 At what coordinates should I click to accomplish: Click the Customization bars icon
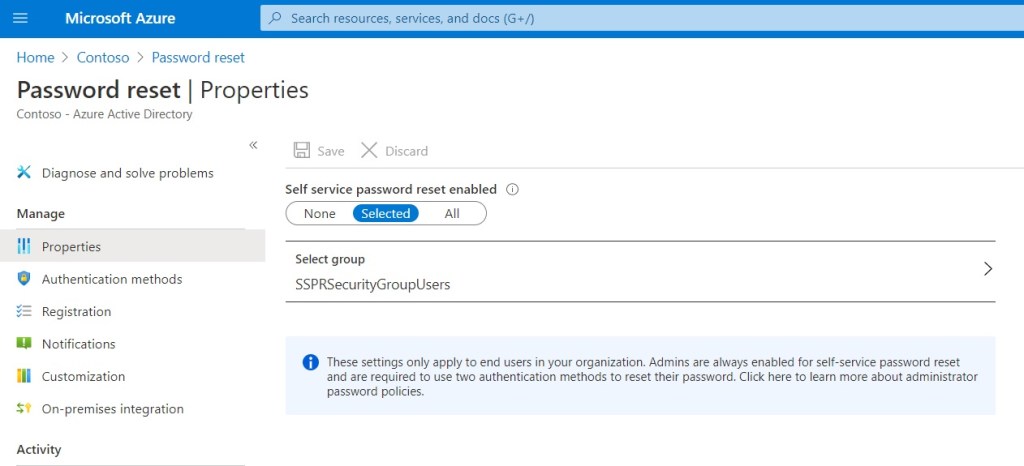coord(24,377)
